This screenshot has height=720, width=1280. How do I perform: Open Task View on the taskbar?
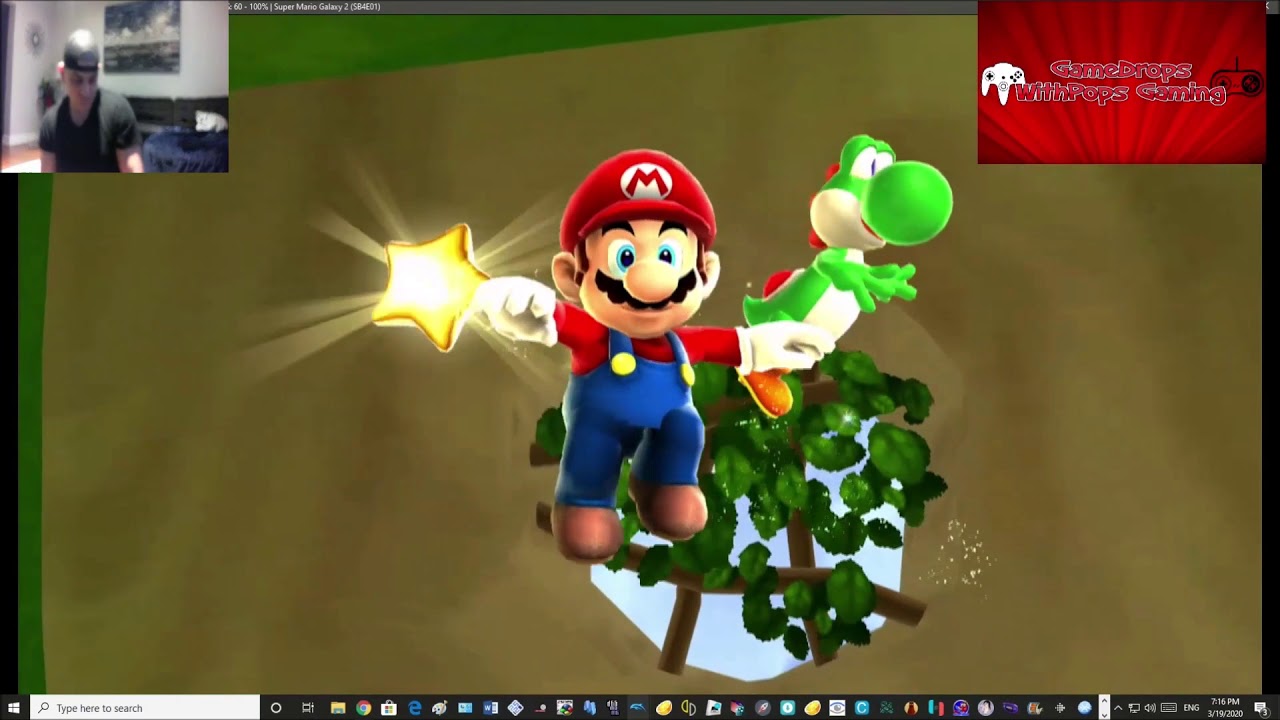click(308, 708)
